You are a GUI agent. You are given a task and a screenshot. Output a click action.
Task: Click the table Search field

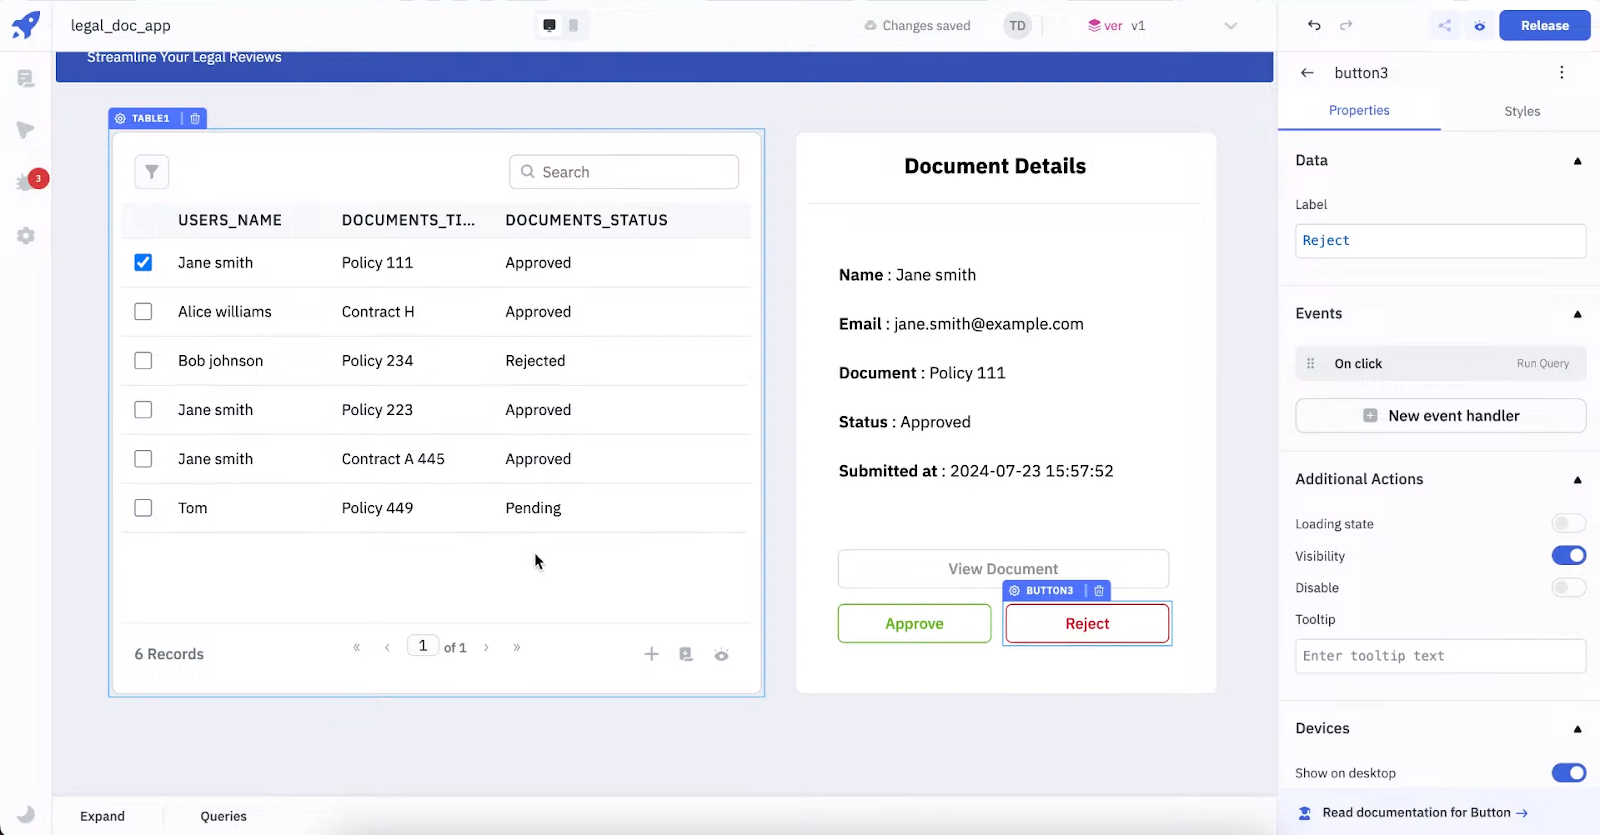tap(624, 172)
